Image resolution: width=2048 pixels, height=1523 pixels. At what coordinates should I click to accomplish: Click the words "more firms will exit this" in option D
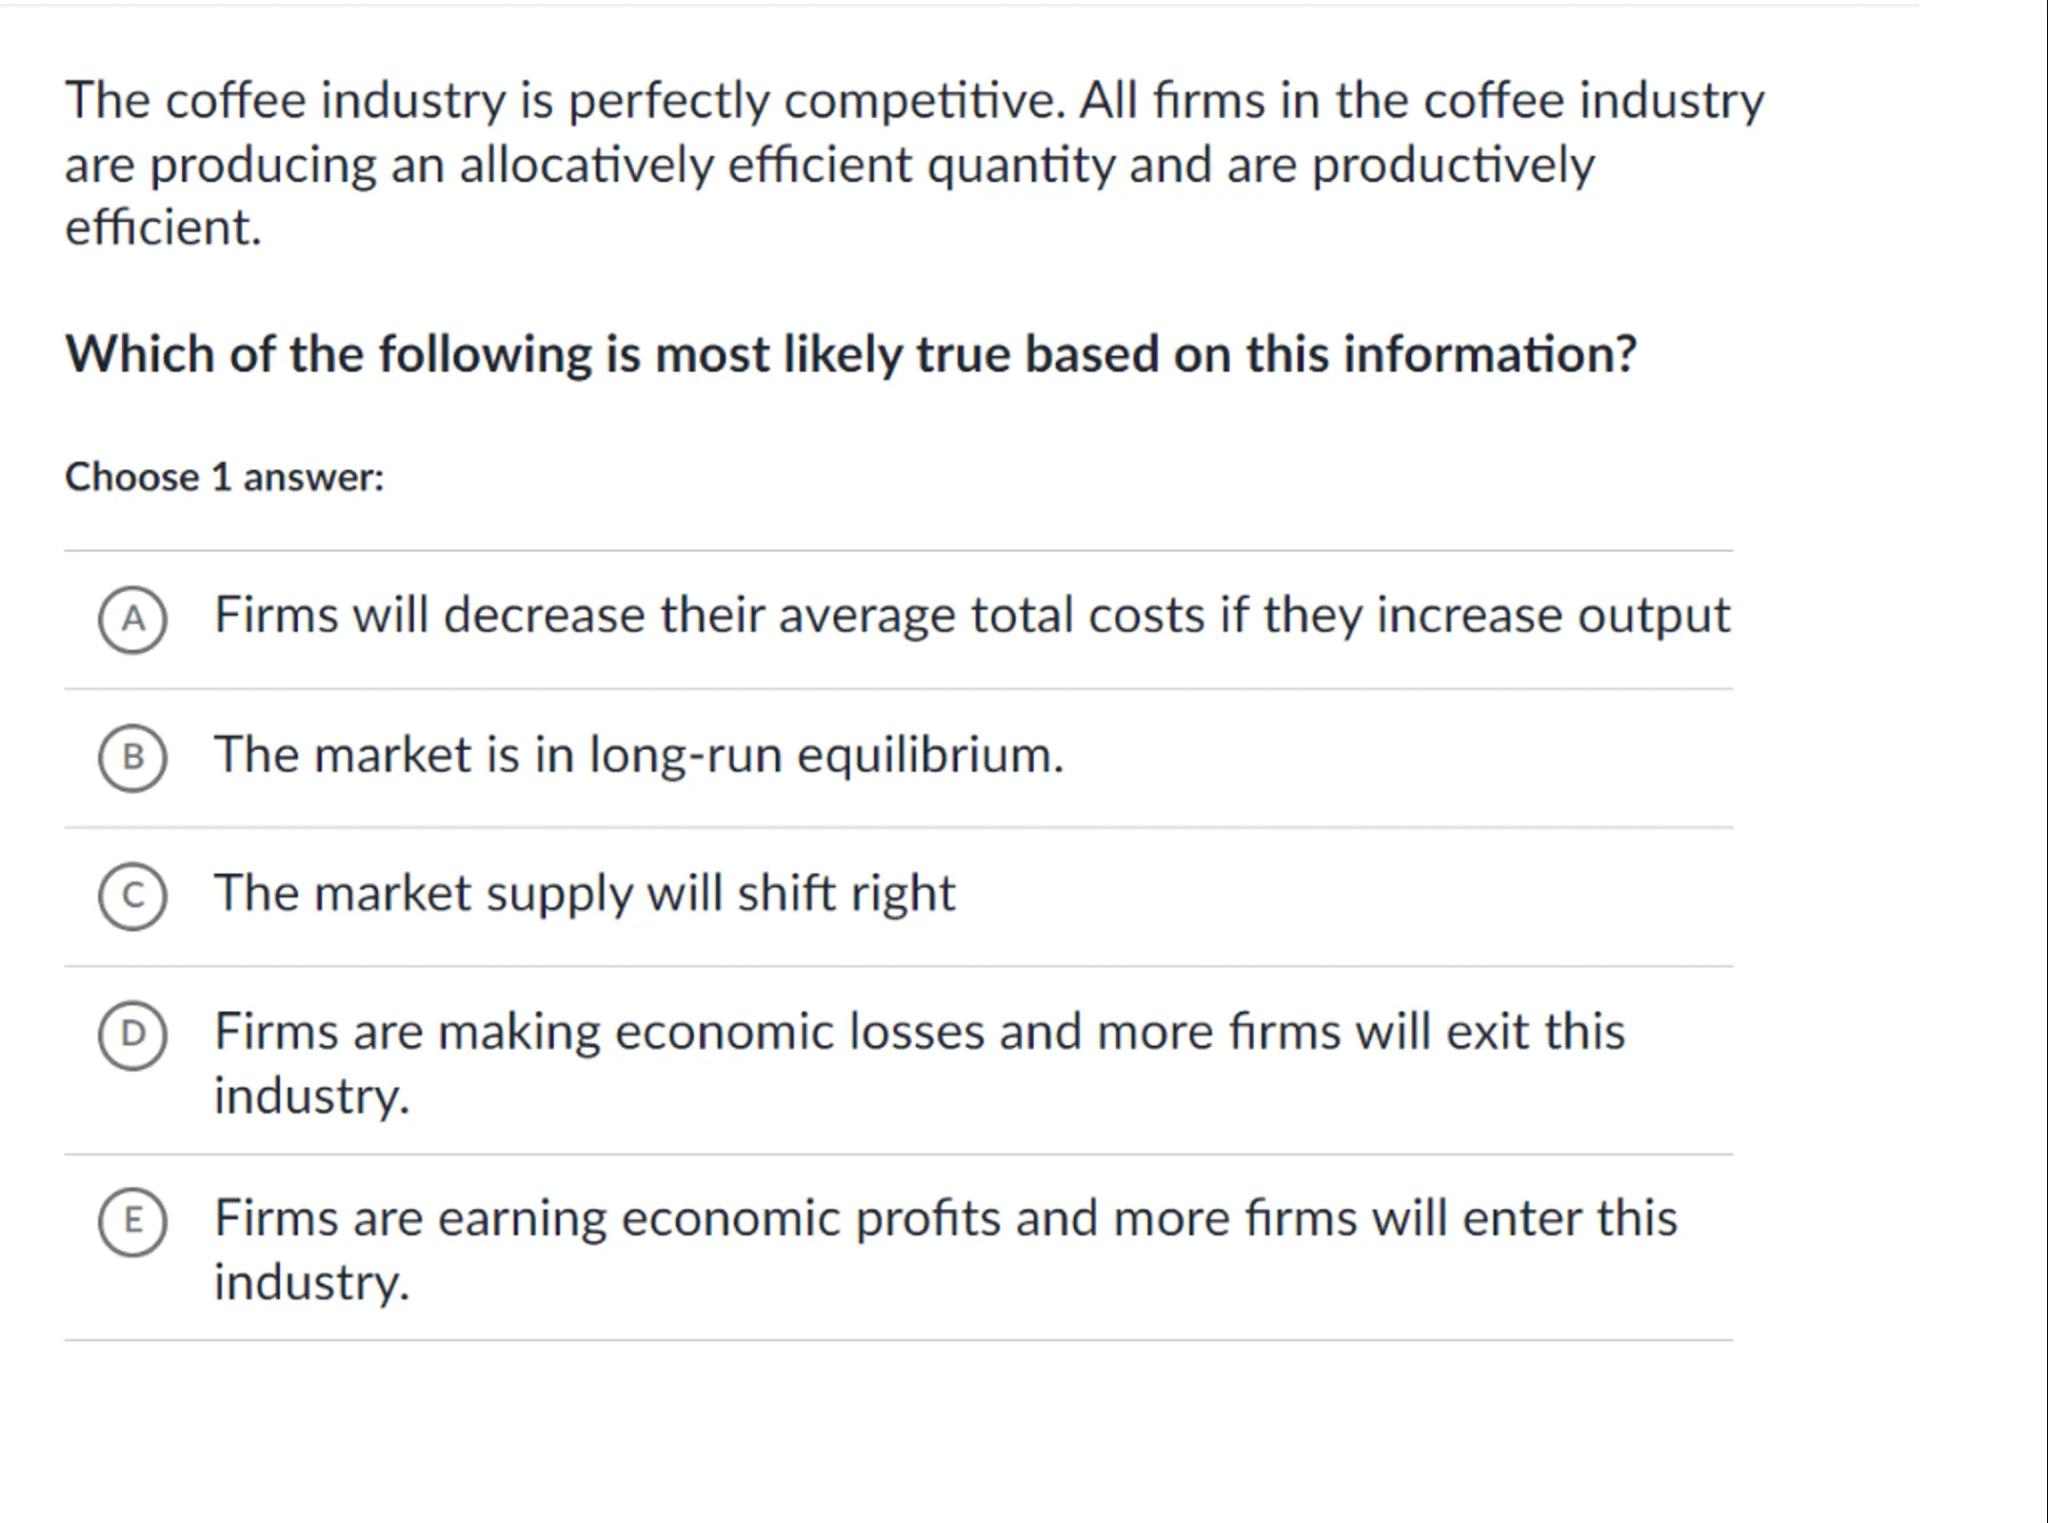tap(1360, 1032)
